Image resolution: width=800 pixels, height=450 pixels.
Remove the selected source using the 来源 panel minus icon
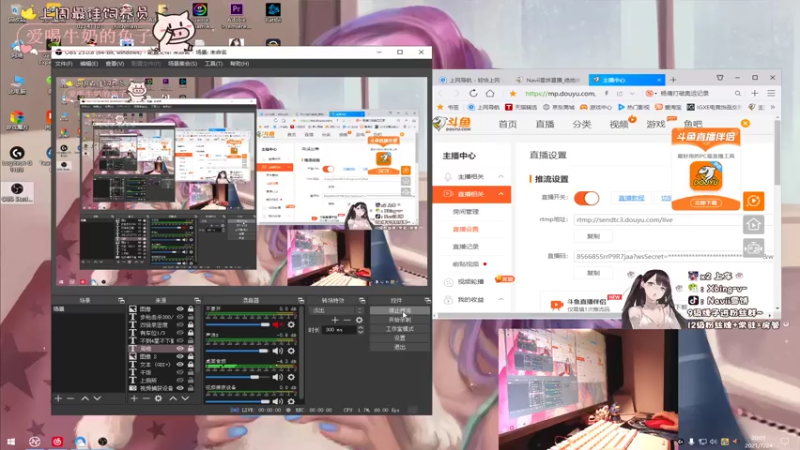pos(146,398)
